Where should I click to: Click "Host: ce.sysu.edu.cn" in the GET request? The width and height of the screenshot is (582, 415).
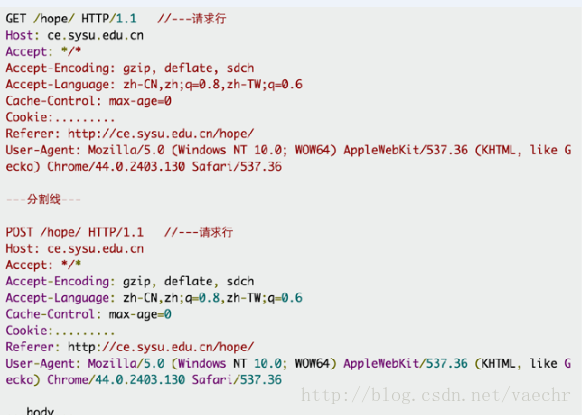74,36
